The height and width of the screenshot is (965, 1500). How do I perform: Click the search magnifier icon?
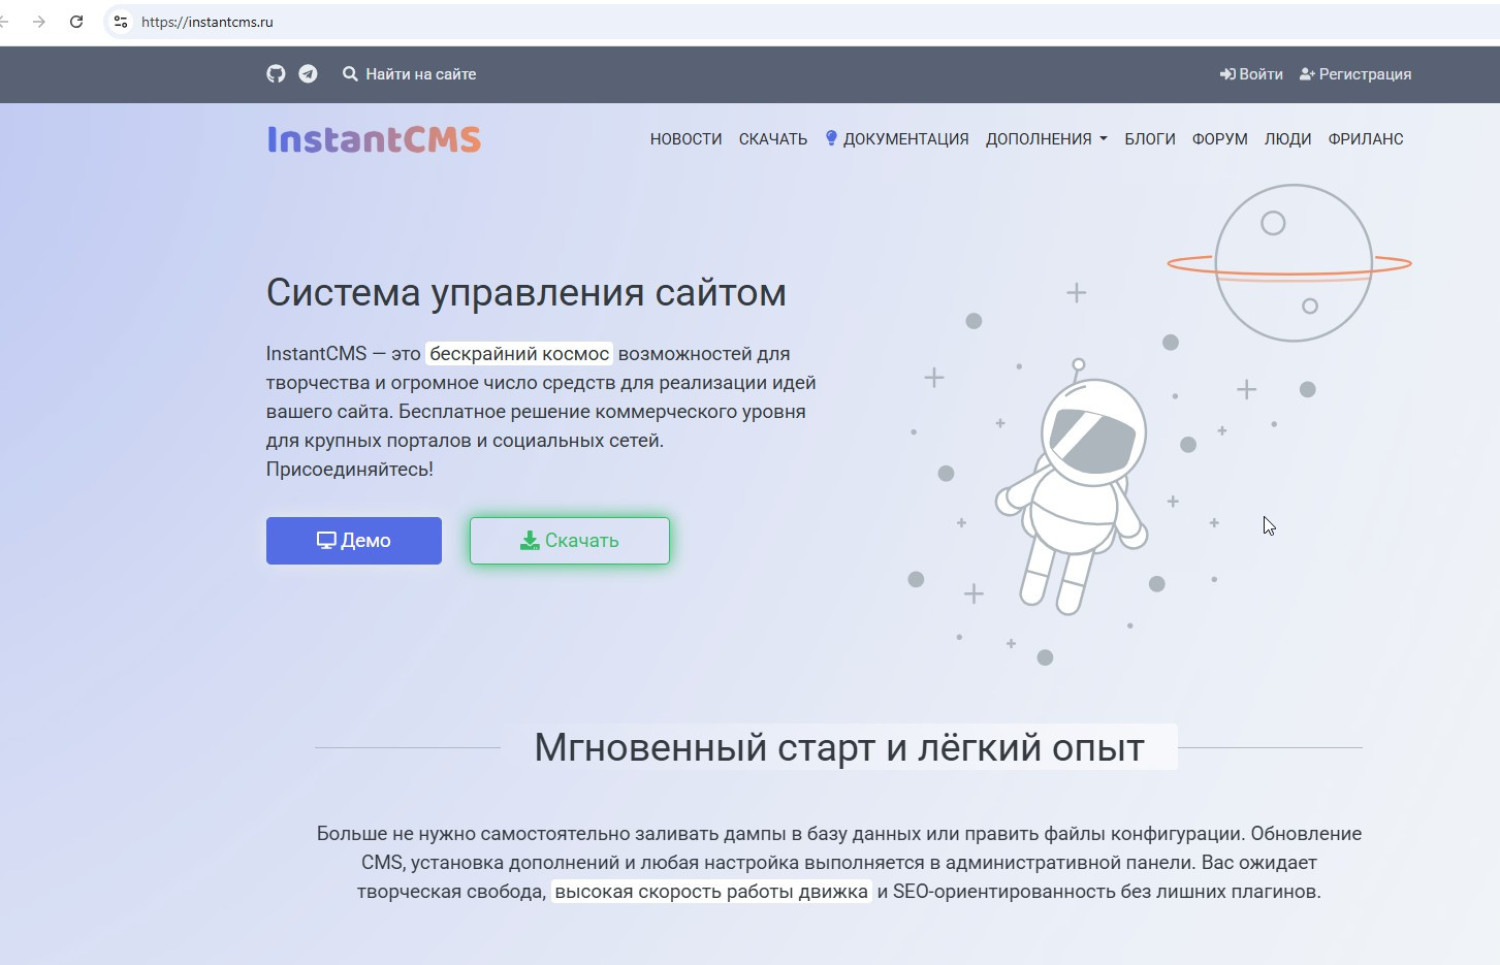pos(350,74)
